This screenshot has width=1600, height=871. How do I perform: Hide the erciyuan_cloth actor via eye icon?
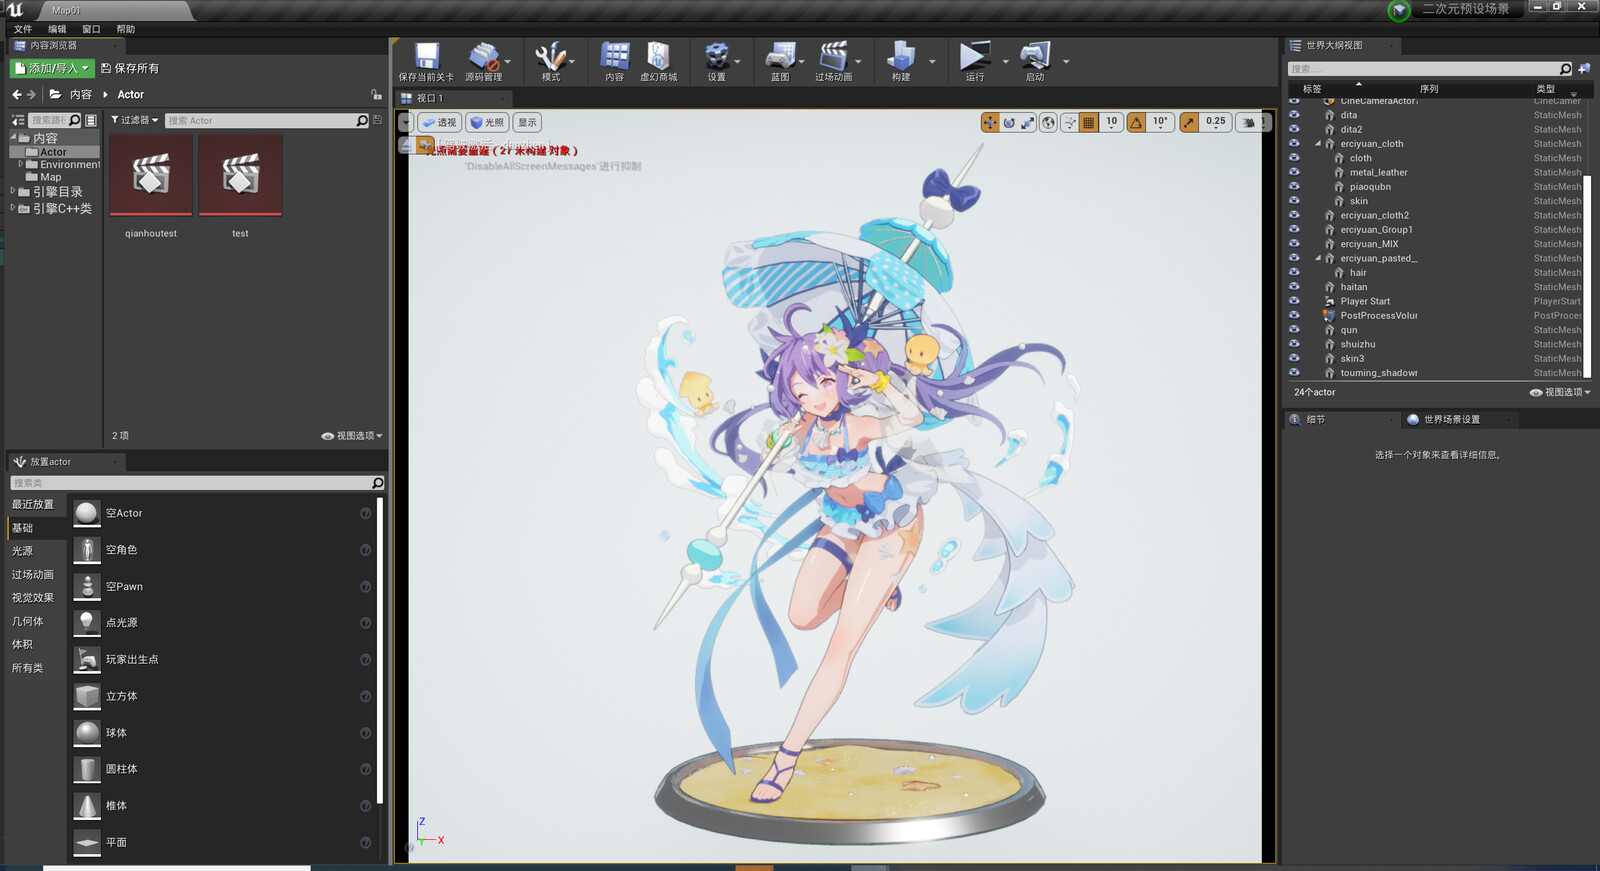1294,144
